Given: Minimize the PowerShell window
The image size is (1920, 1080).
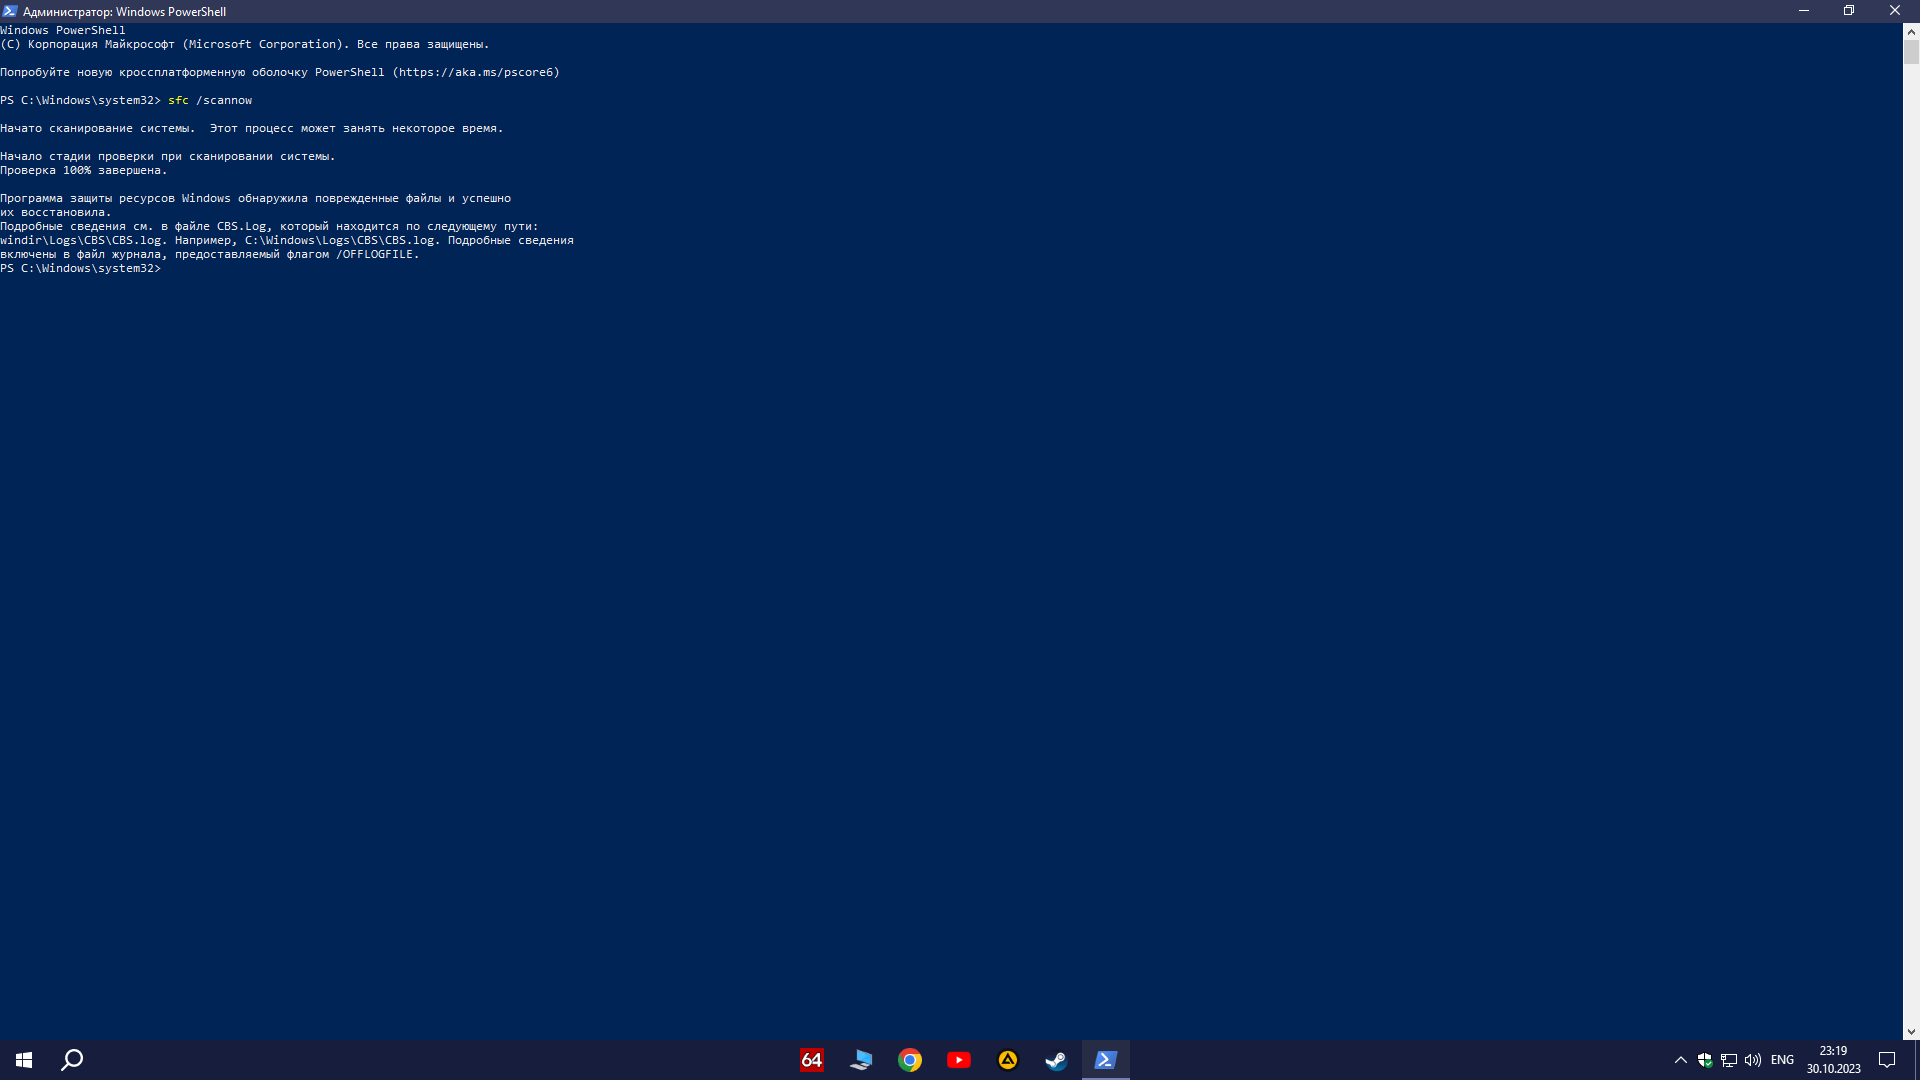Looking at the screenshot, I should pyautogui.click(x=1804, y=11).
